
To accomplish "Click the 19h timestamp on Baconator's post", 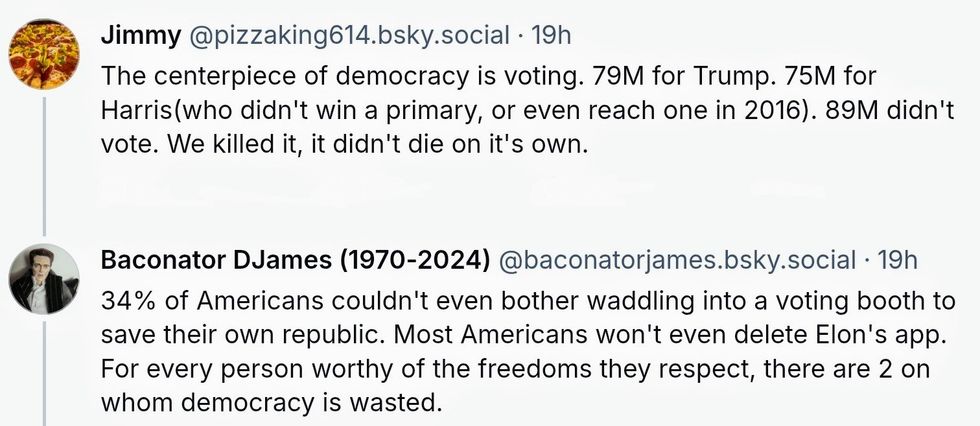I will pyautogui.click(x=896, y=260).
